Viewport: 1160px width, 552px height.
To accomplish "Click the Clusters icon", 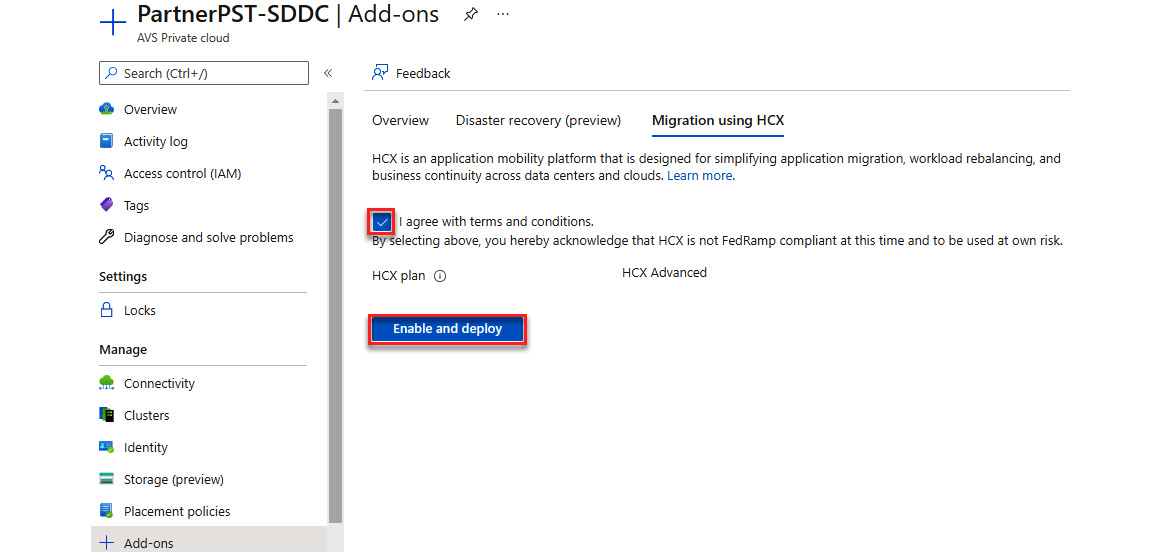I will point(107,414).
